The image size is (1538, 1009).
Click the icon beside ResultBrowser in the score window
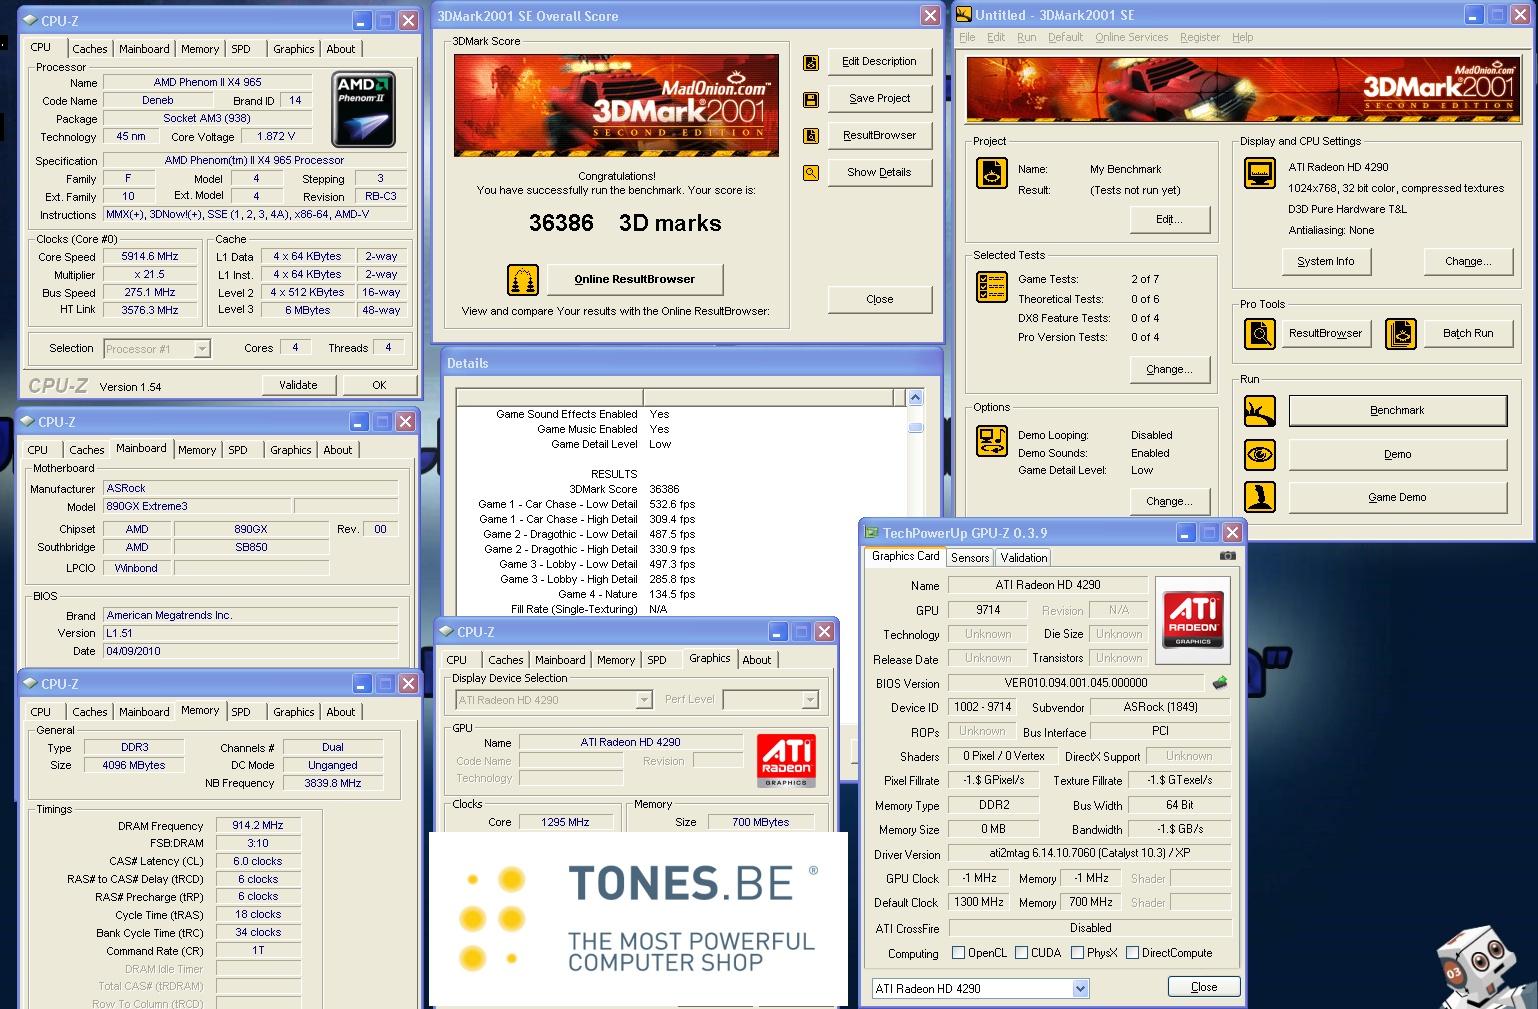[811, 136]
